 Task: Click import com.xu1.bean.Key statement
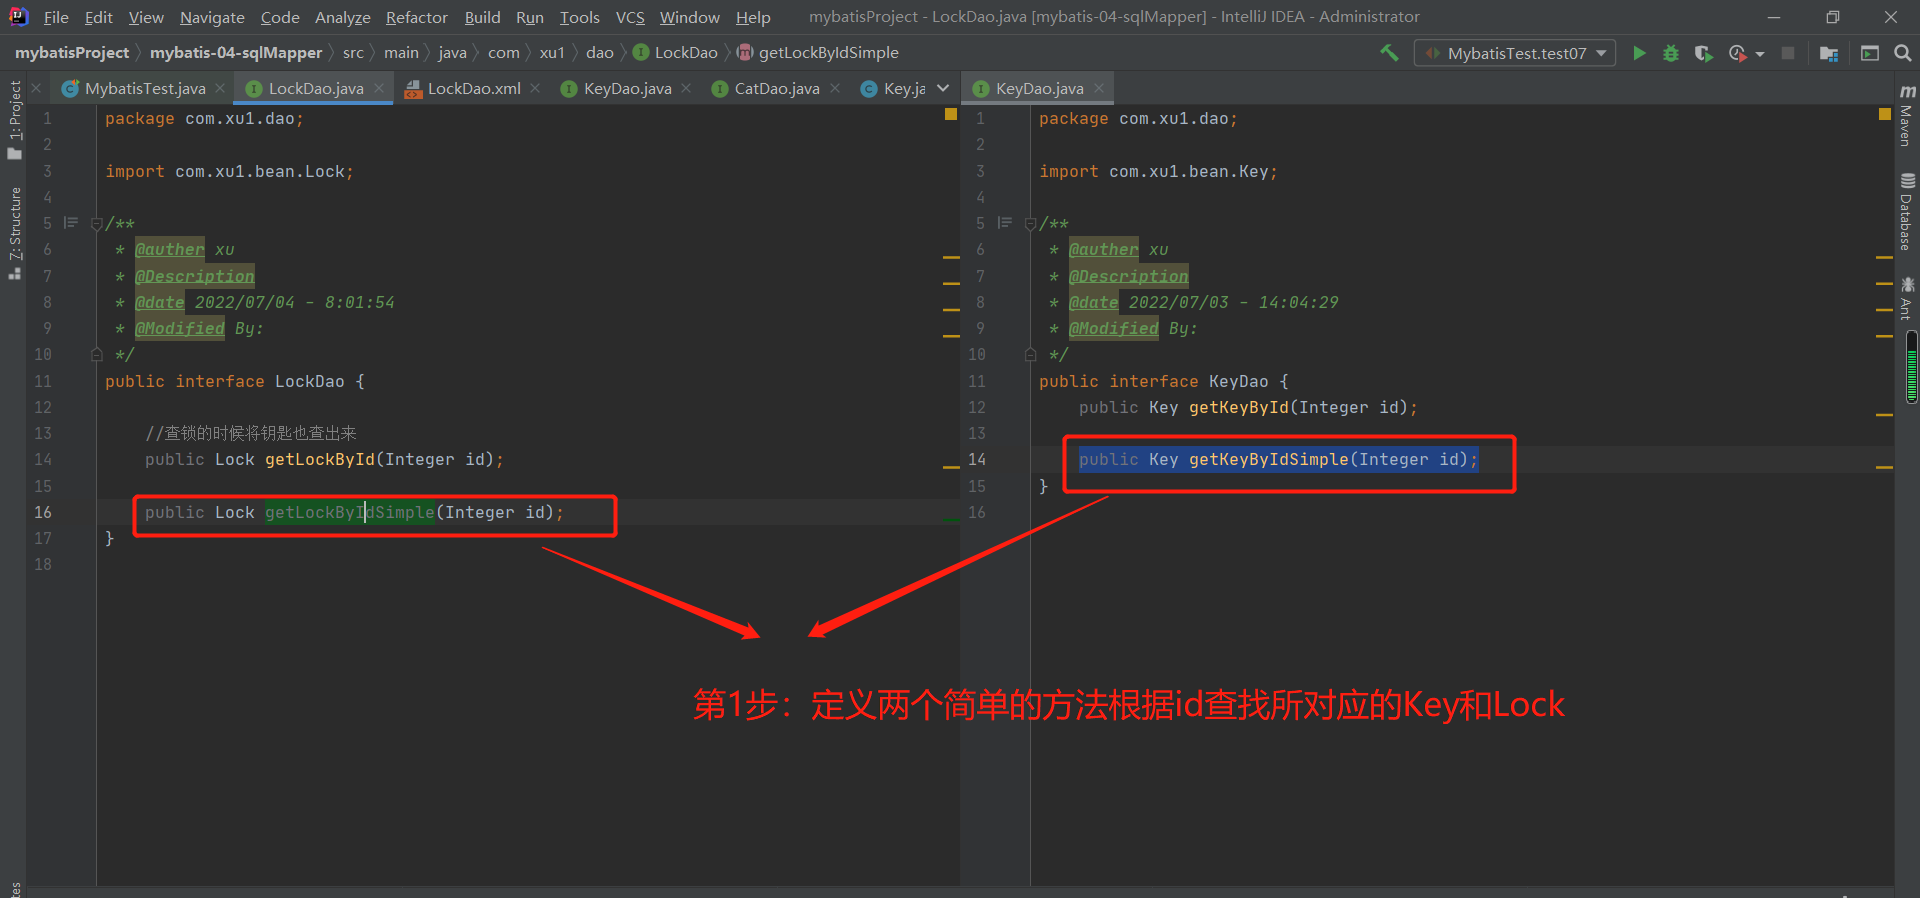[x=1158, y=172]
